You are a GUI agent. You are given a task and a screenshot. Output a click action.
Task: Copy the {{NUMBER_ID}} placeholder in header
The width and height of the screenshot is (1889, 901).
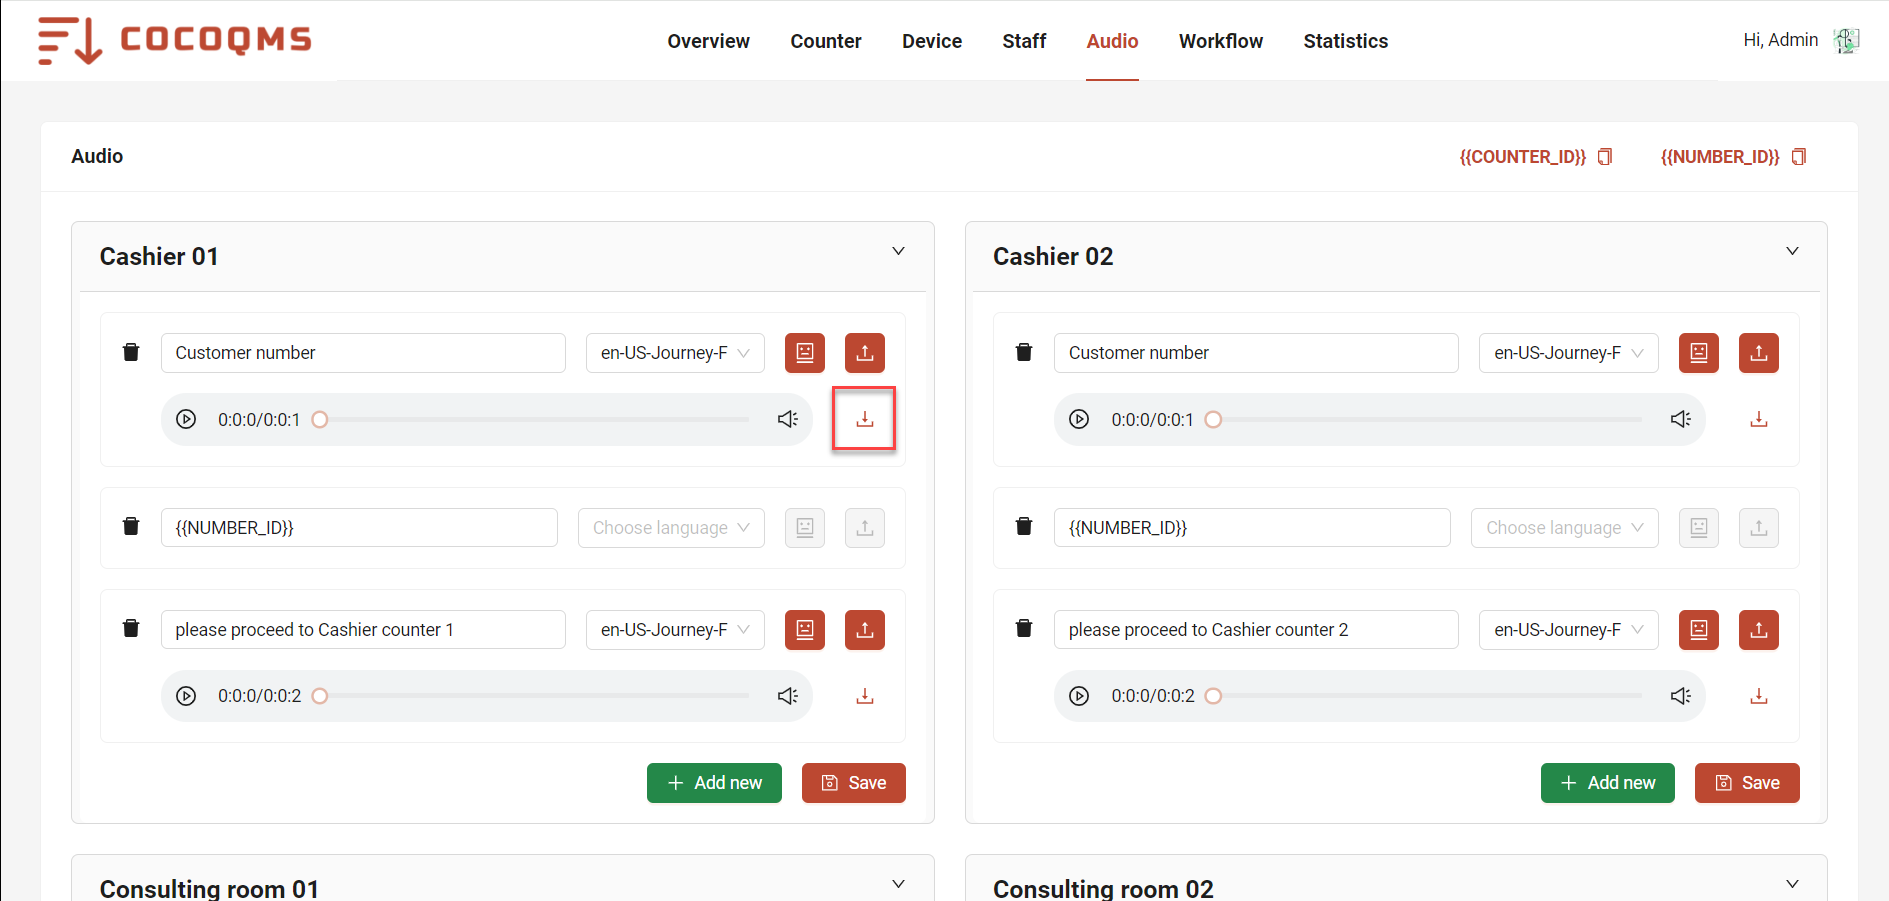tap(1798, 157)
